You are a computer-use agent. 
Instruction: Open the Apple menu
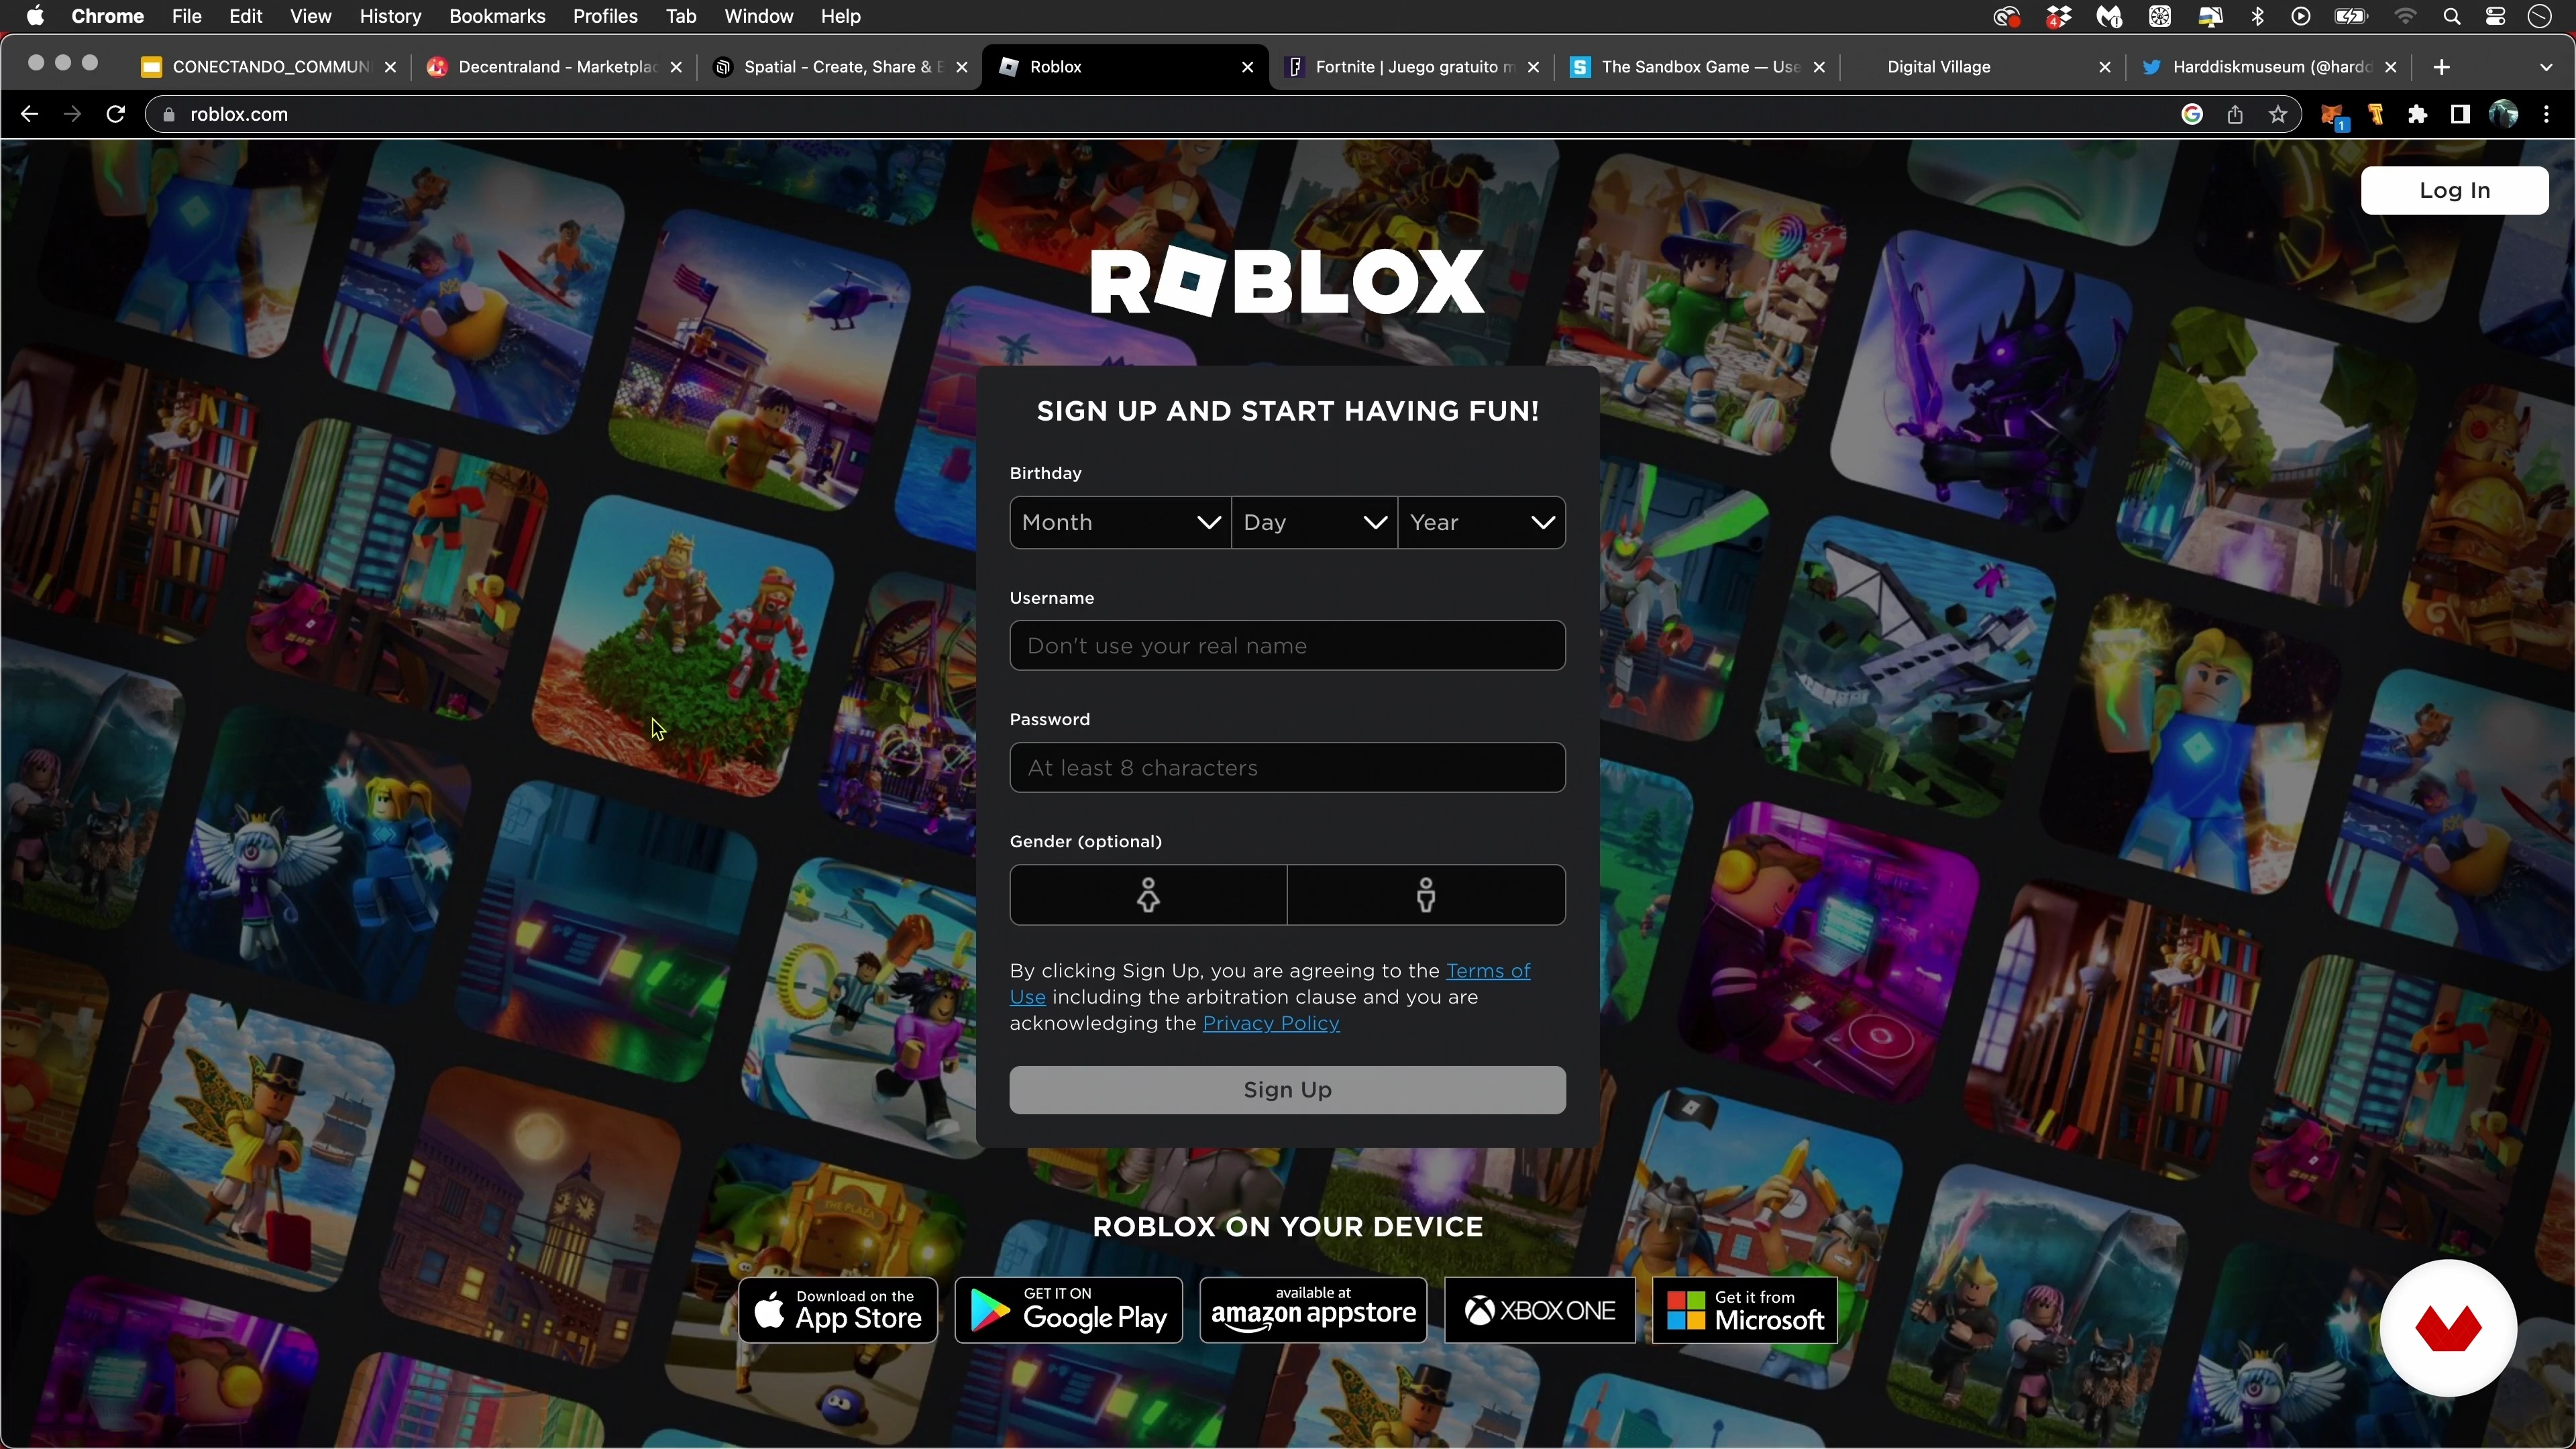[35, 16]
